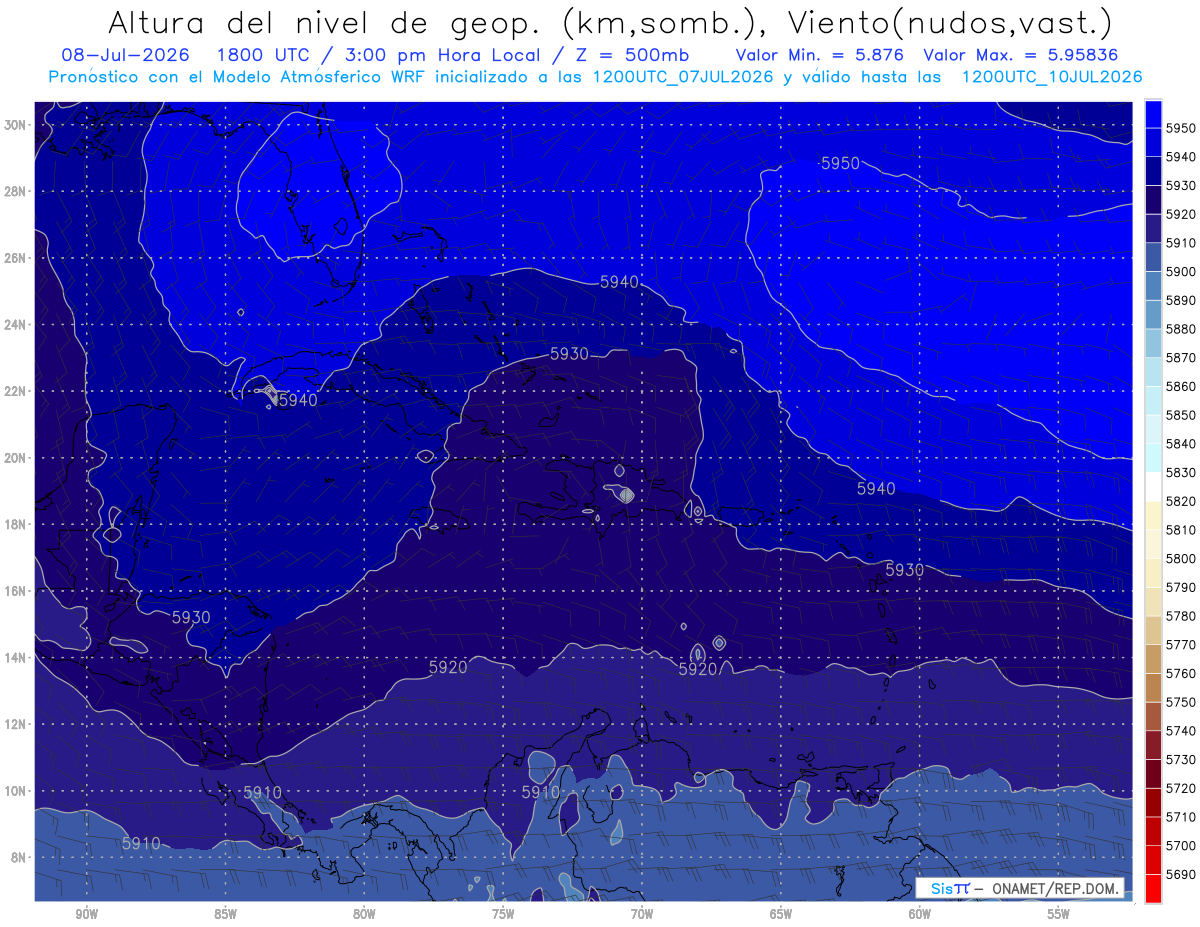The image size is (1200, 927).
Task: Click the 'ONAMET/REP.DOM.' credit label
Action: [x=1055, y=888]
